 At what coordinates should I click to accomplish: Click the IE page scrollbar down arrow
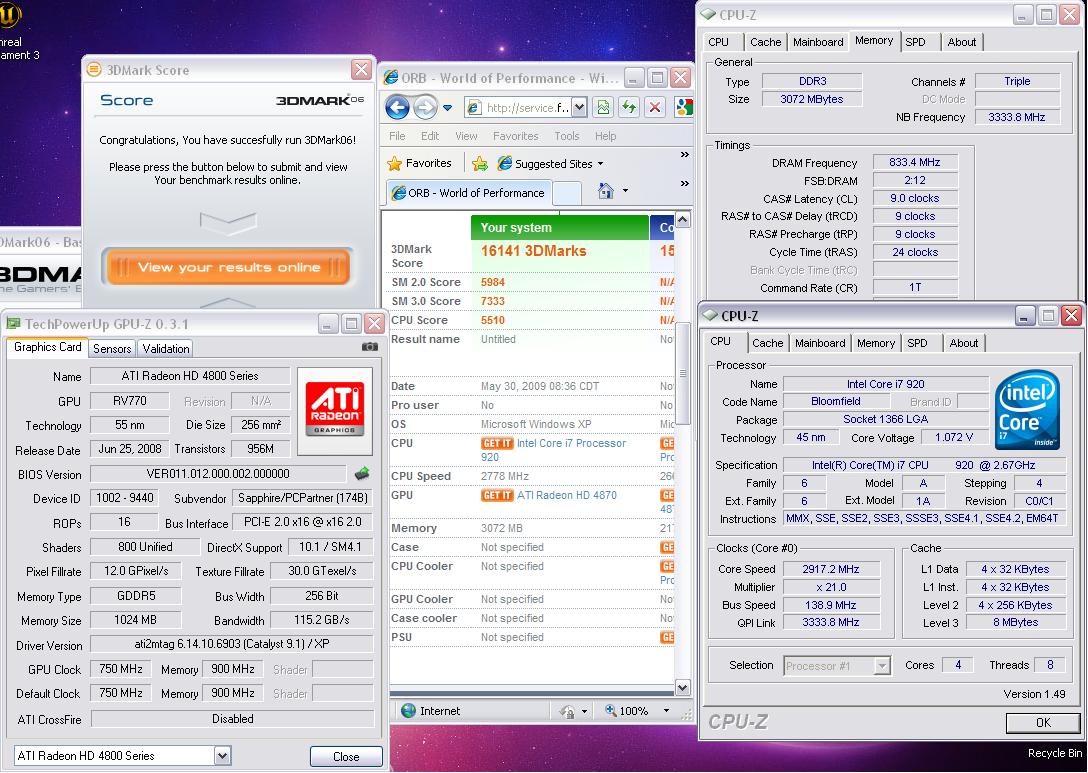click(x=683, y=688)
